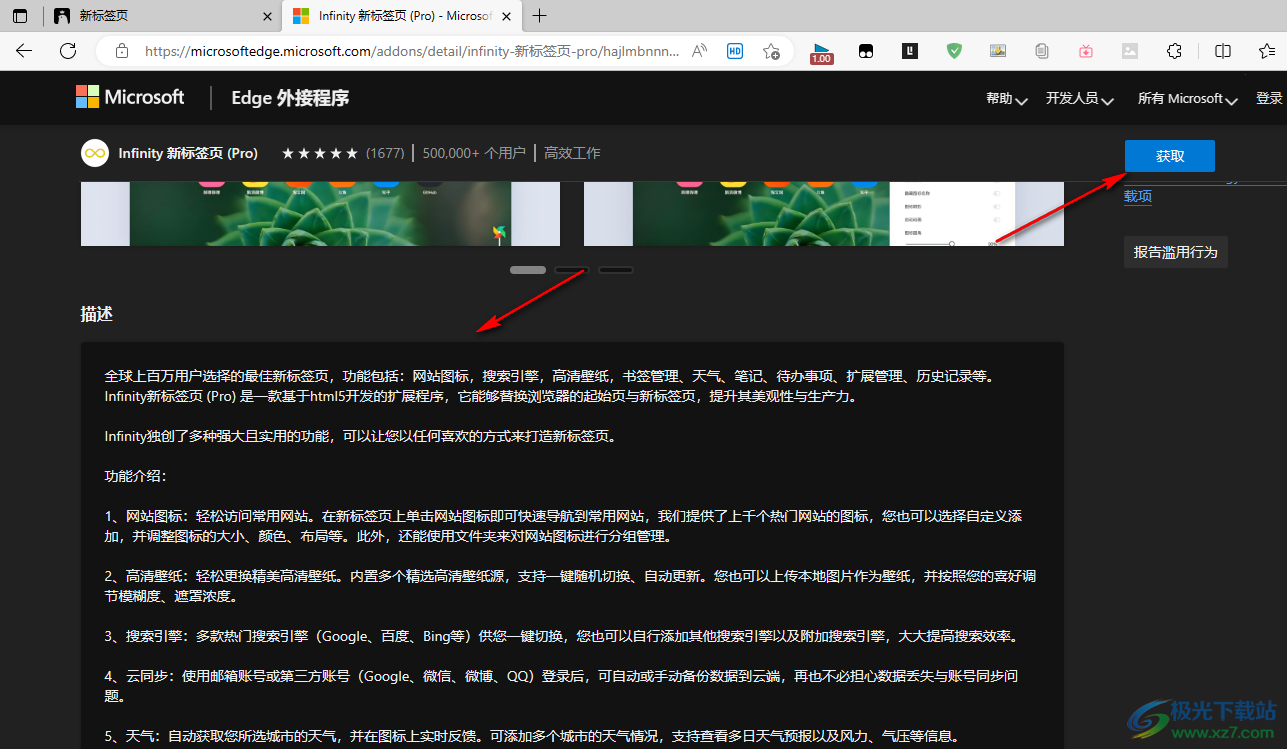Open the green shield AdGuard extension
This screenshot has width=1287, height=749.
point(954,51)
